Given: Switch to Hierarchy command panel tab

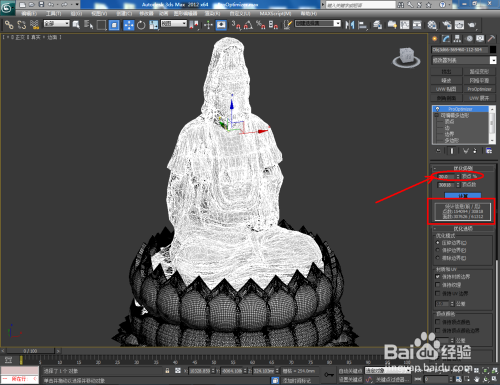Looking at the screenshot, I should coord(457,39).
